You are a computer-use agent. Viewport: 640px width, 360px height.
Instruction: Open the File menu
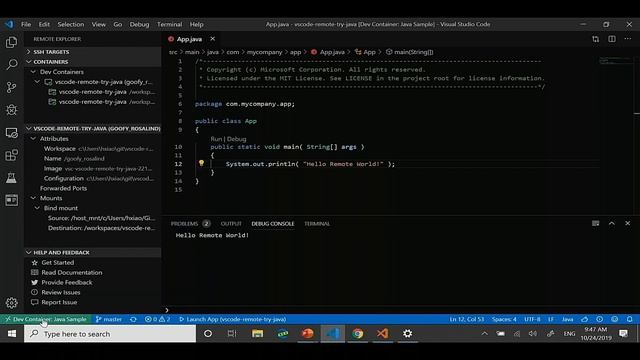26,24
